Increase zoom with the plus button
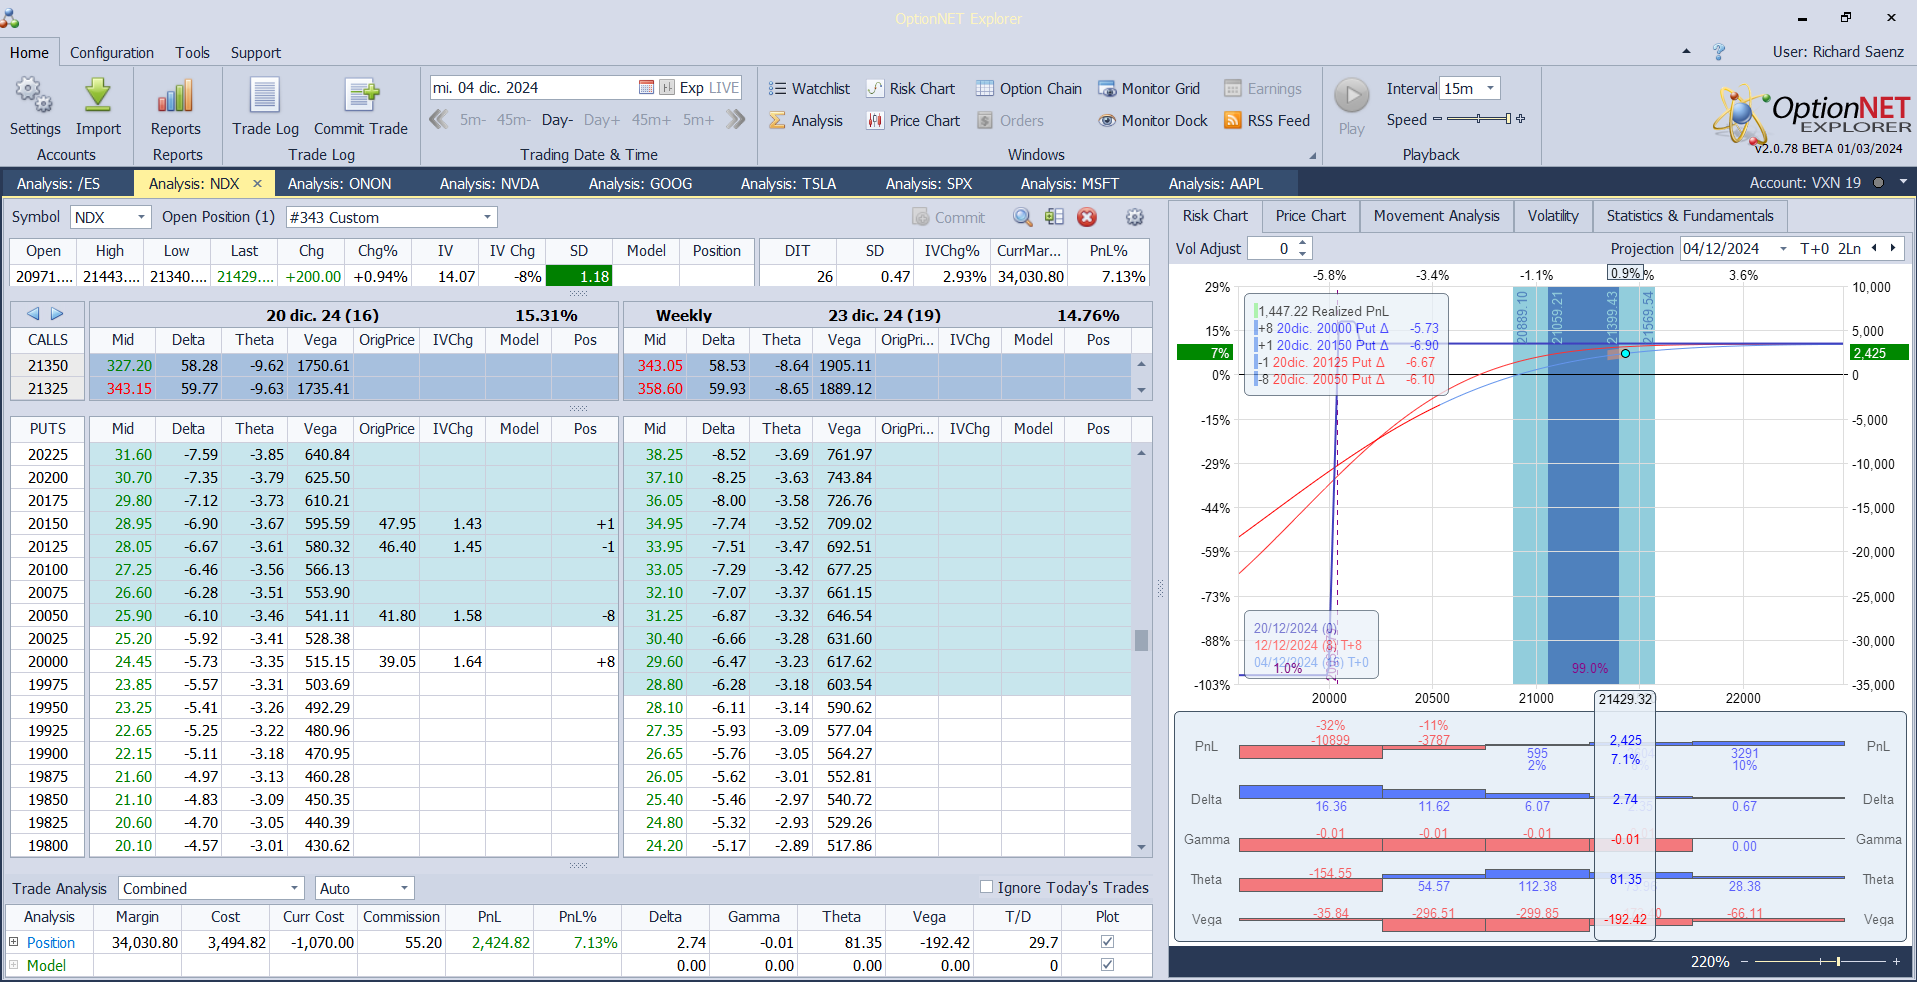This screenshot has height=982, width=1917. click(1896, 962)
